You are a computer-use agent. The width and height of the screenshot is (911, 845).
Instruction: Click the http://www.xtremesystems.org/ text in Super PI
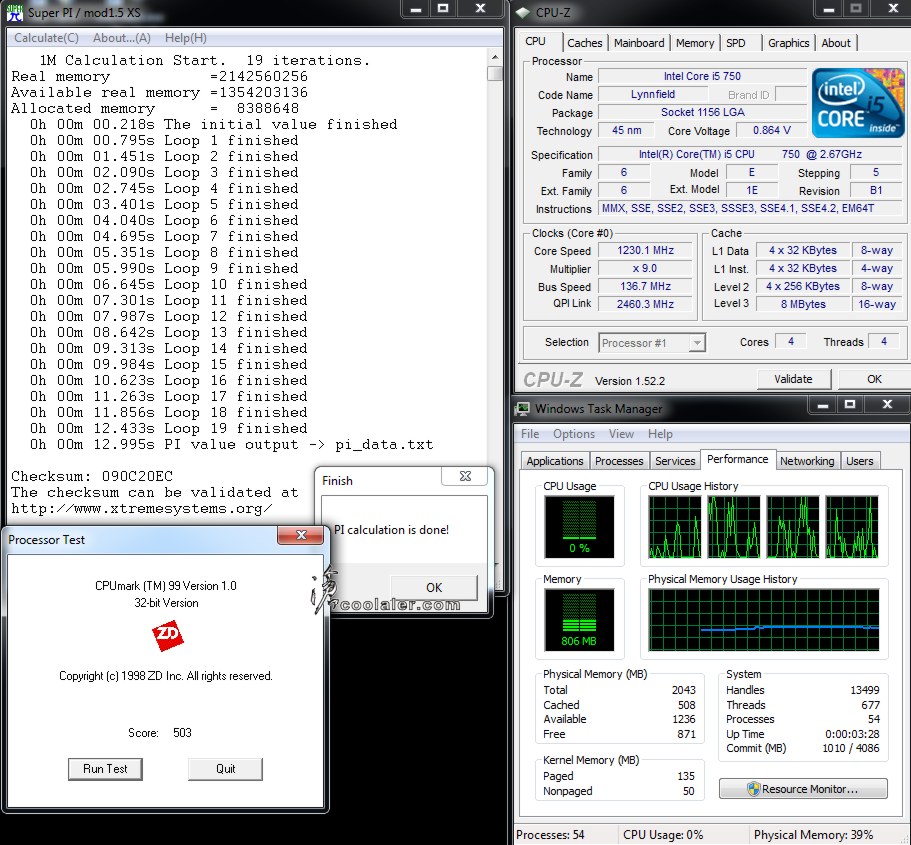[141, 509]
